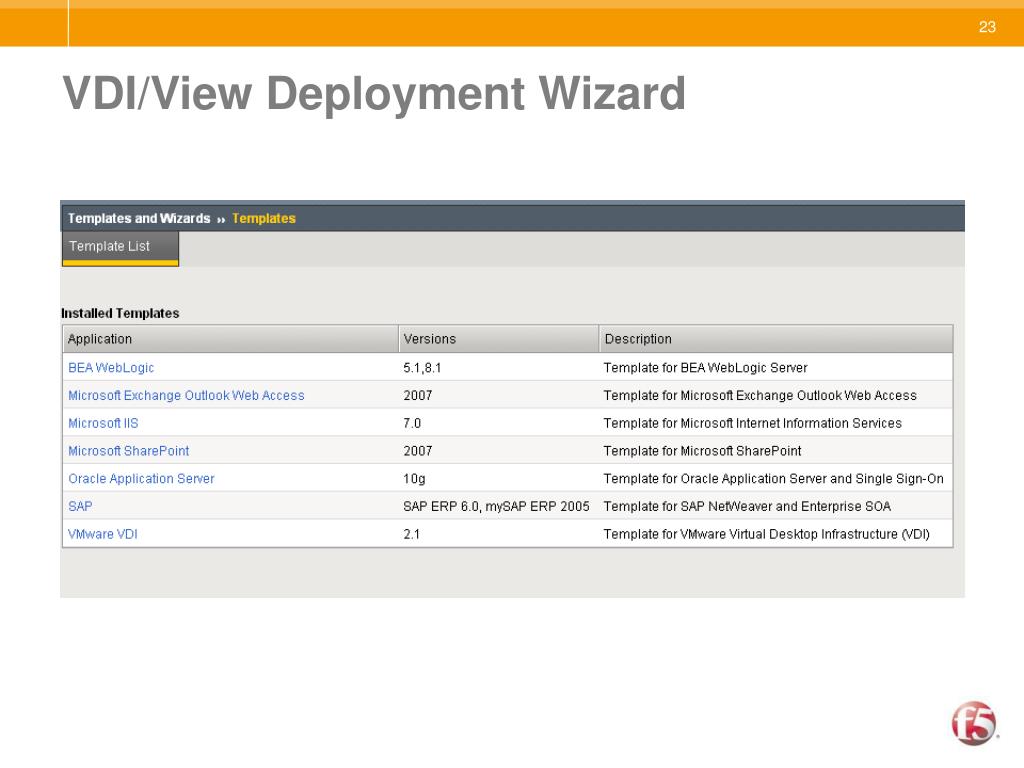Click 'Template for SAP NetWeaver and Enterprise SOA'

pos(747,506)
